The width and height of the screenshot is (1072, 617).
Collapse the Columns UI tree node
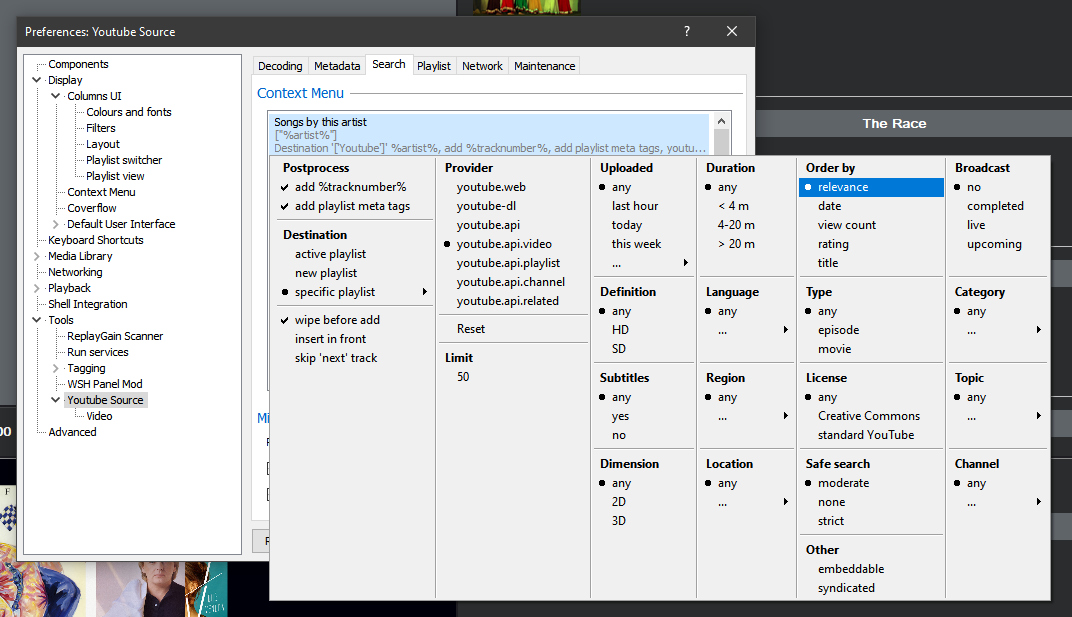(56, 96)
